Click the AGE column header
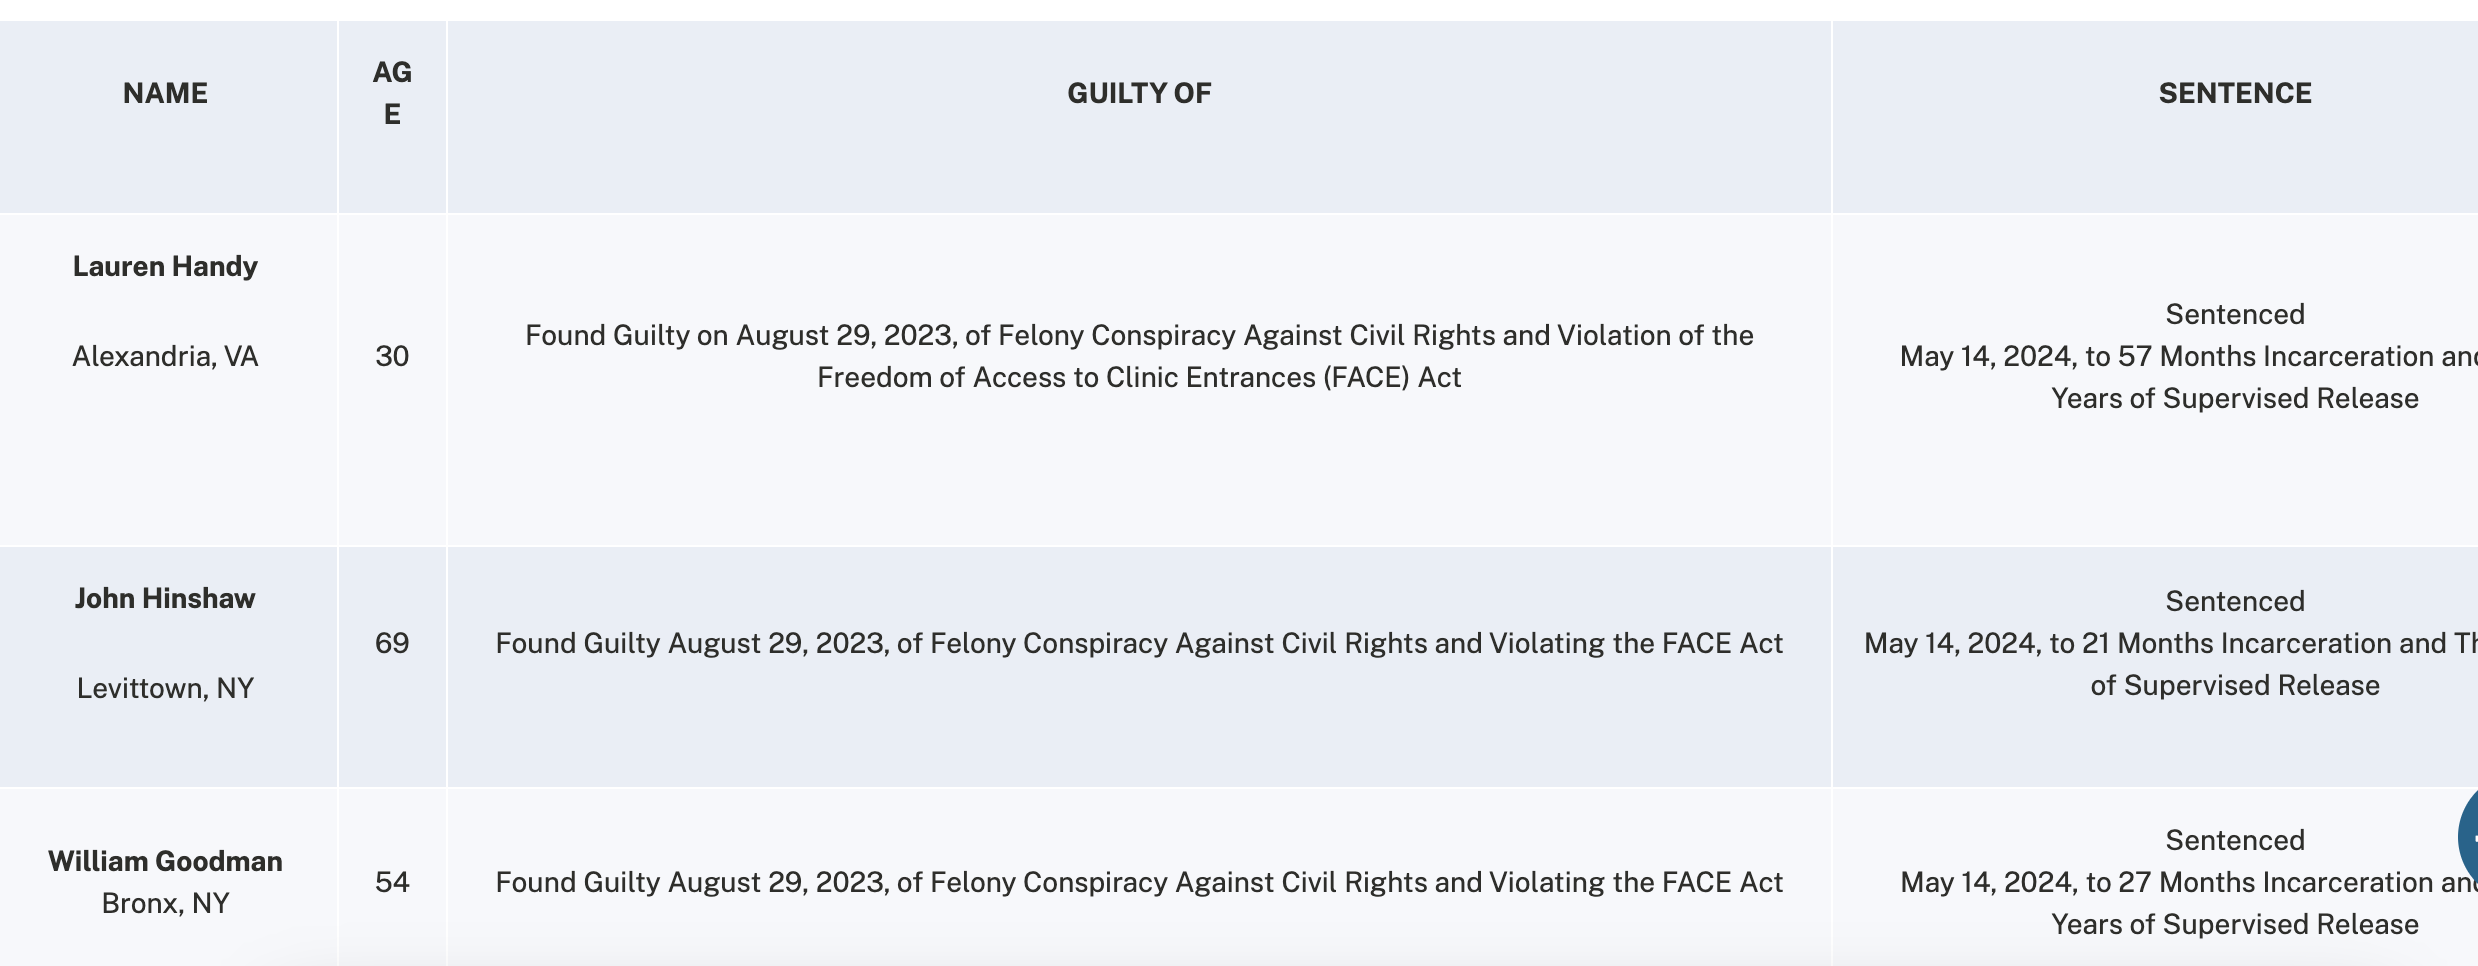Image resolution: width=2478 pixels, height=966 pixels. tap(392, 93)
